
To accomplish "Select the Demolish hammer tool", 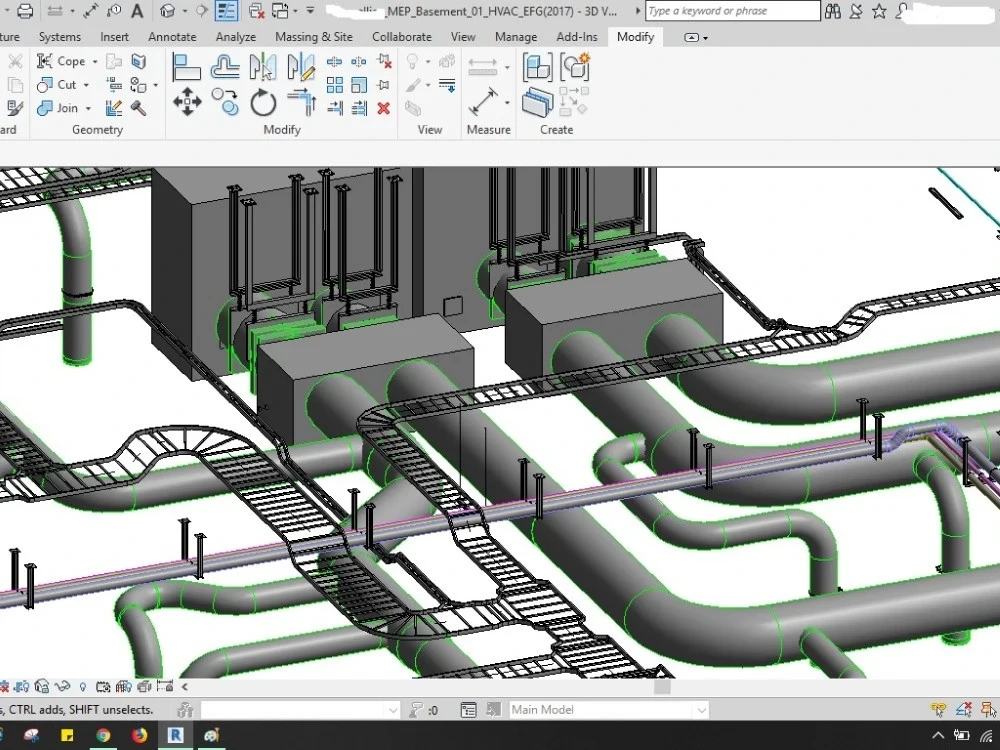I will click(138, 108).
